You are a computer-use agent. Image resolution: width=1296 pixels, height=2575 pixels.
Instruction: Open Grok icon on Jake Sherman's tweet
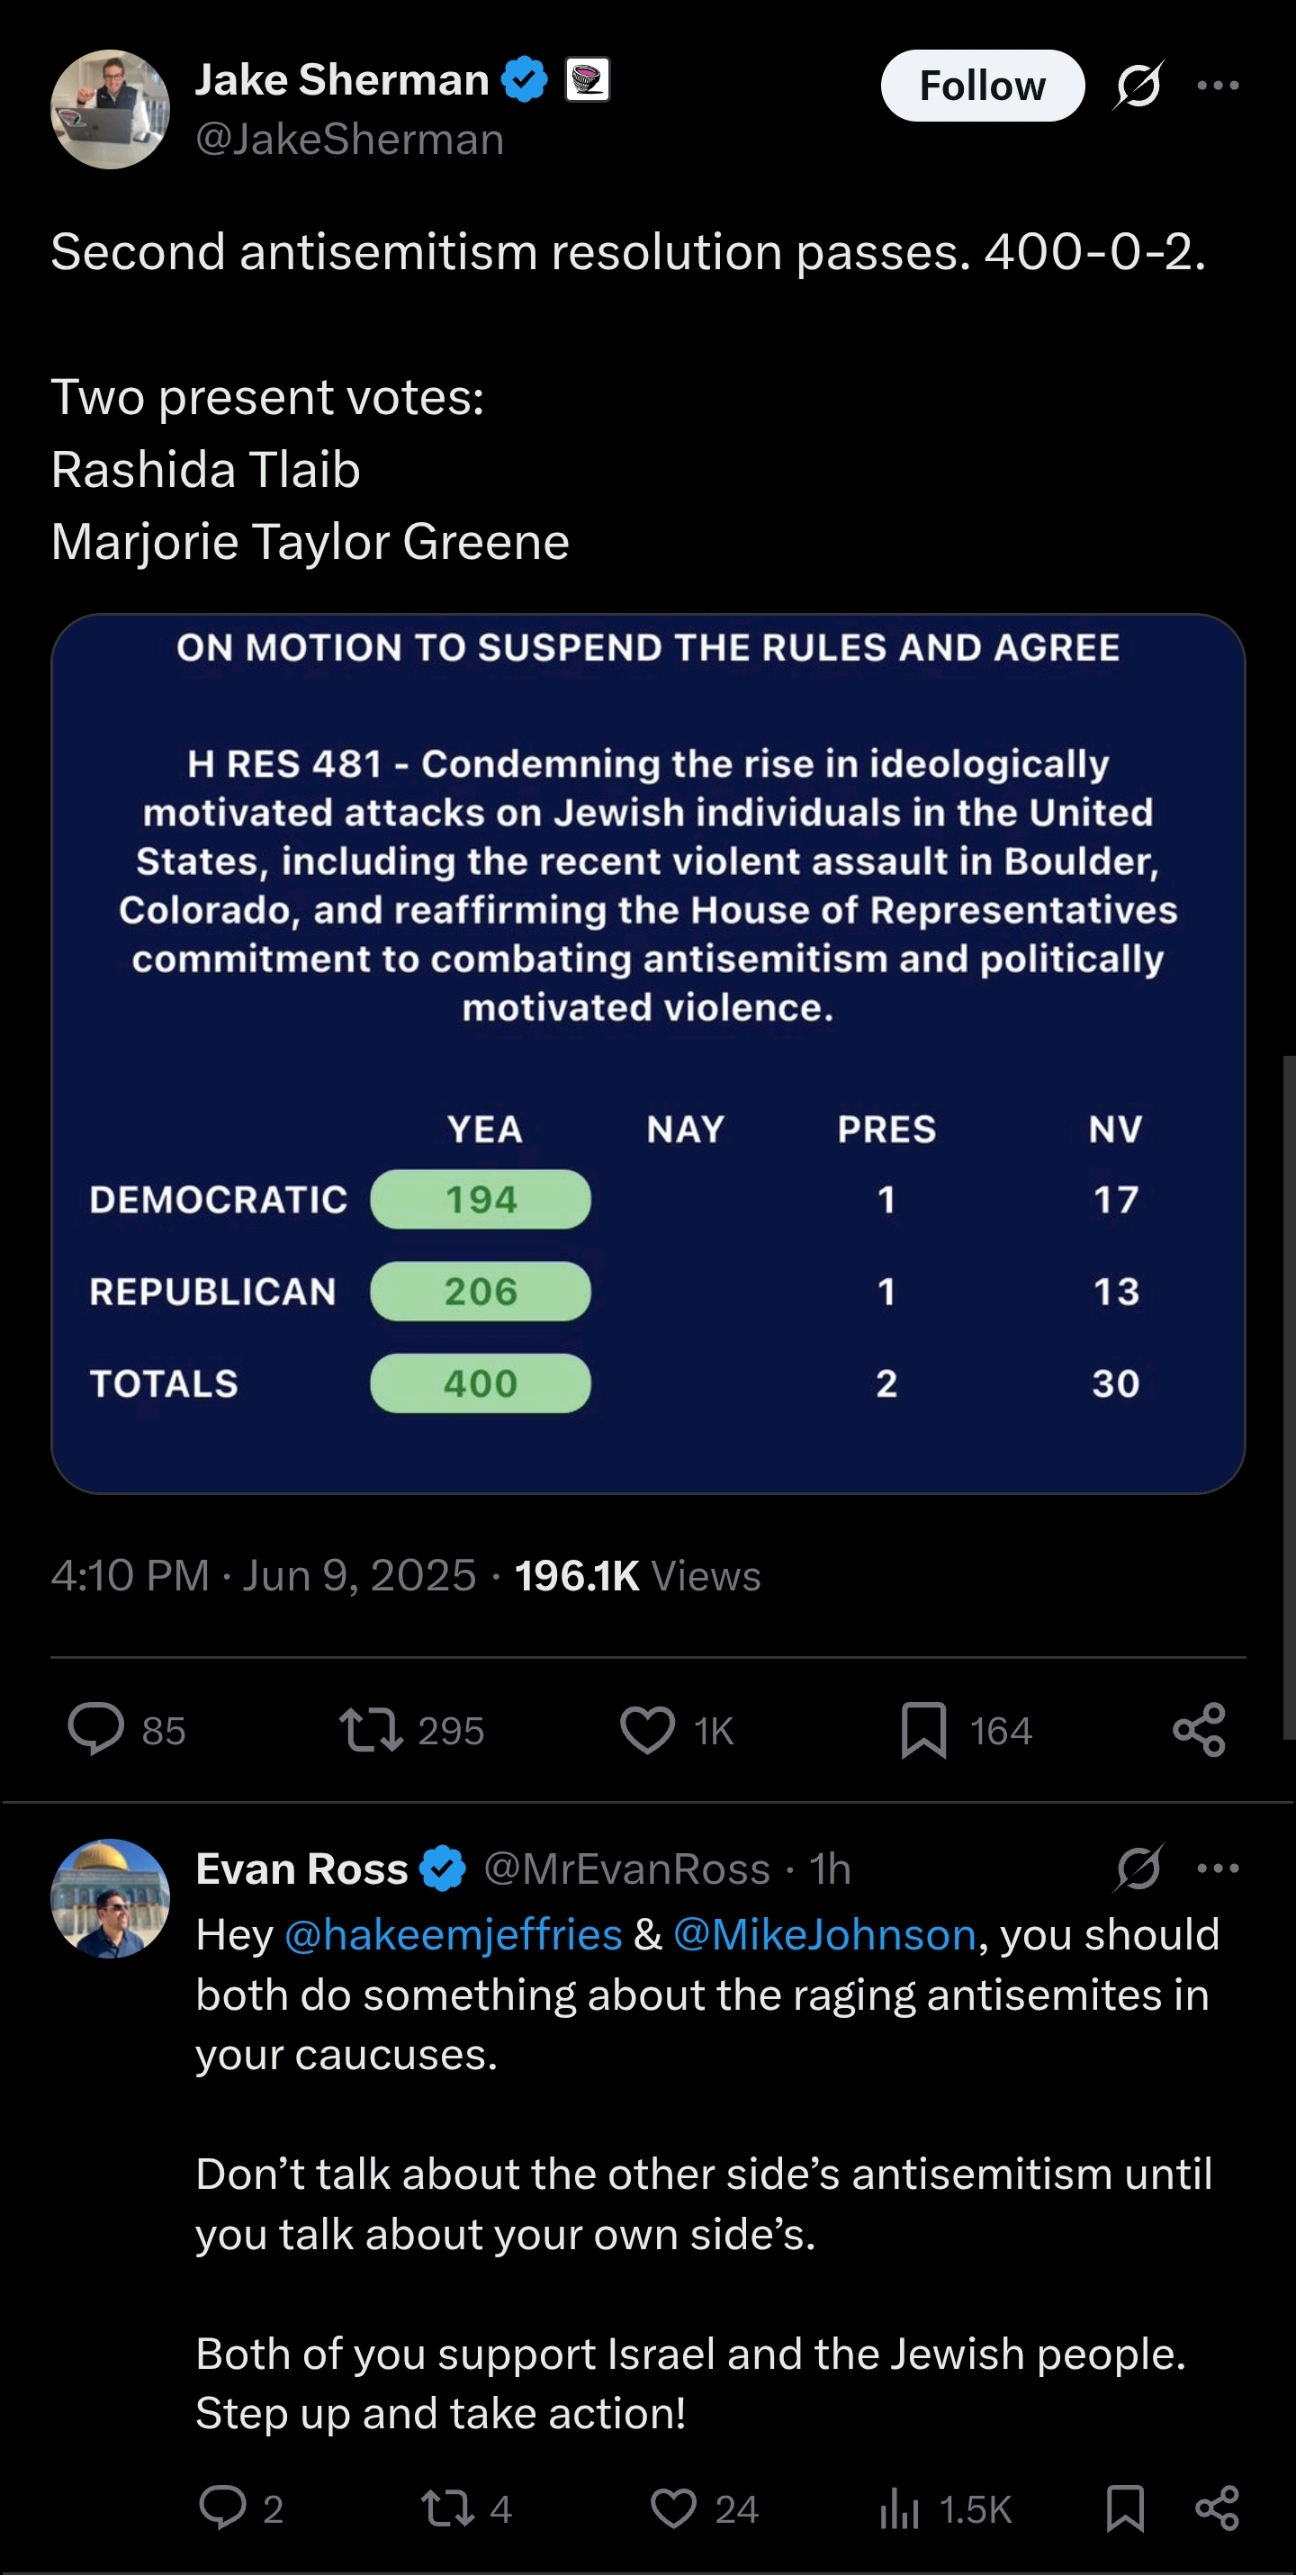(x=1138, y=86)
